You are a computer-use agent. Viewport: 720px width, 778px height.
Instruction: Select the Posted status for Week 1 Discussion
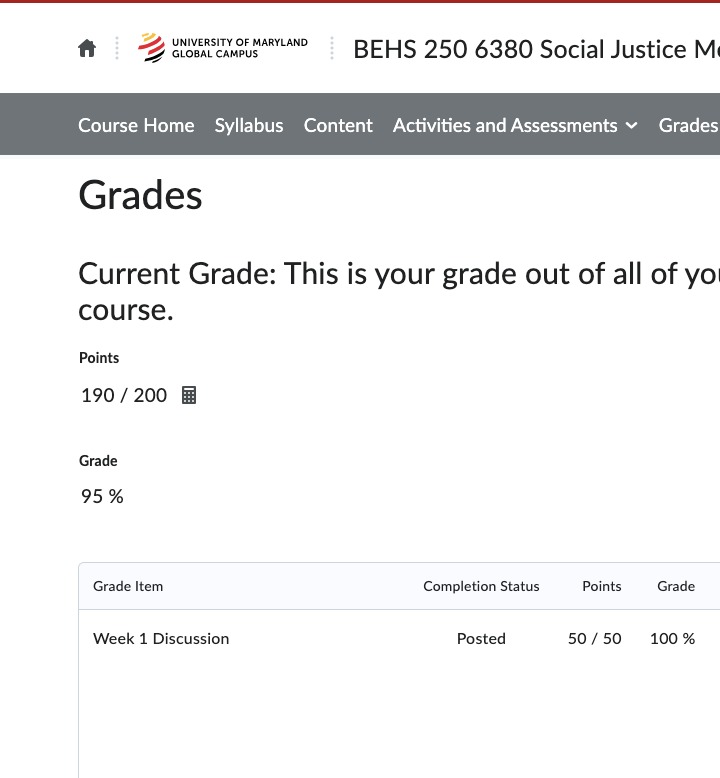pos(481,638)
